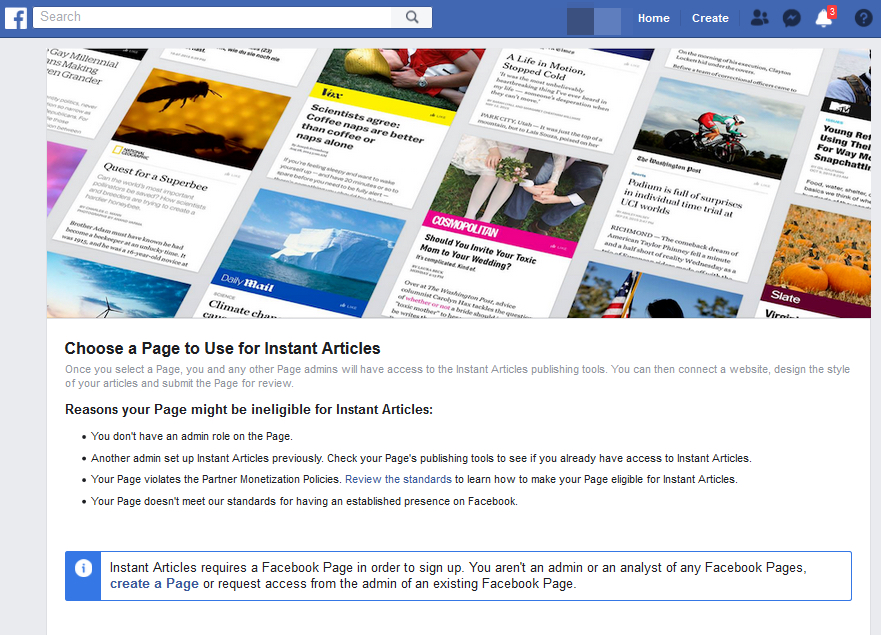
Task: Open the Create menu item
Action: tap(710, 18)
